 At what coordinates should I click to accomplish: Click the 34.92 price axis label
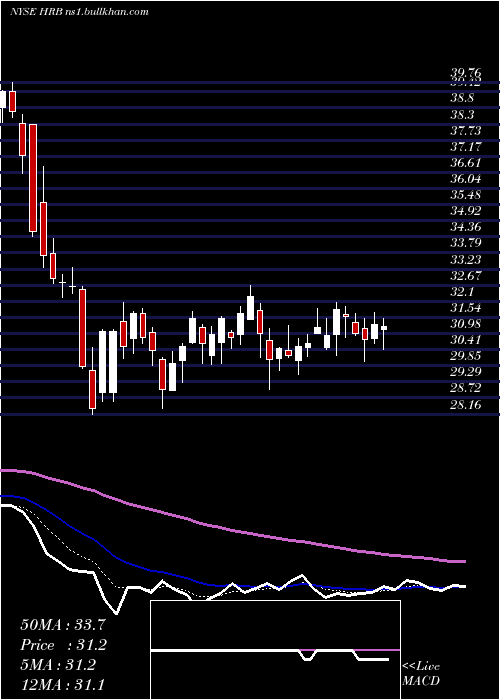[466, 211]
